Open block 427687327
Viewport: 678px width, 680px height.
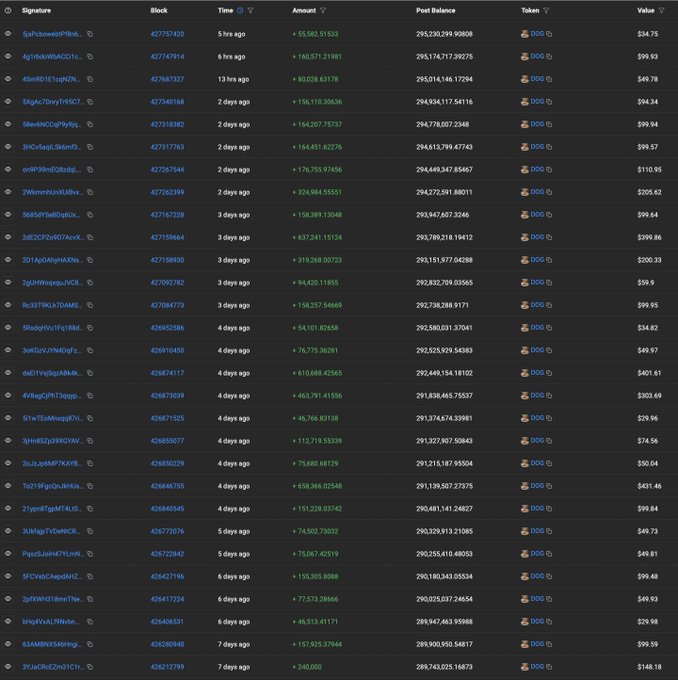coord(167,79)
